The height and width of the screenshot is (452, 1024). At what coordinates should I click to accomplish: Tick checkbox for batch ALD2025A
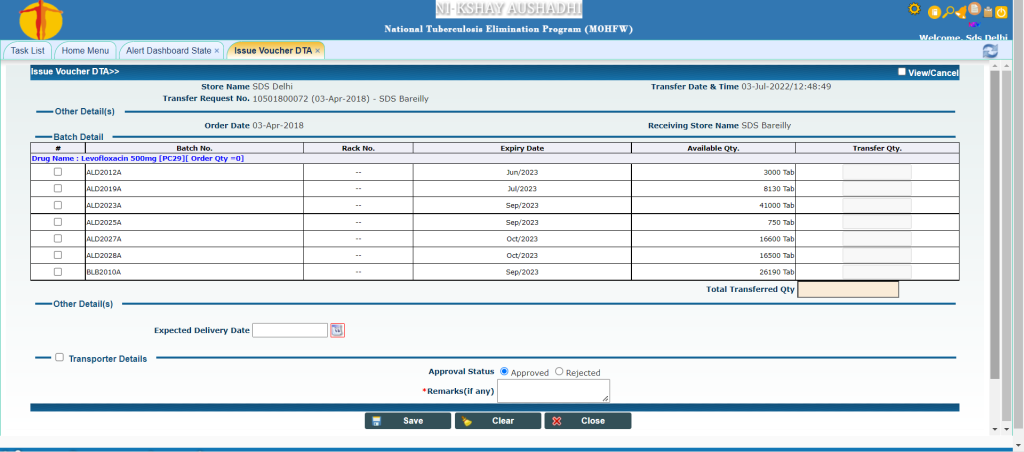coord(57,222)
